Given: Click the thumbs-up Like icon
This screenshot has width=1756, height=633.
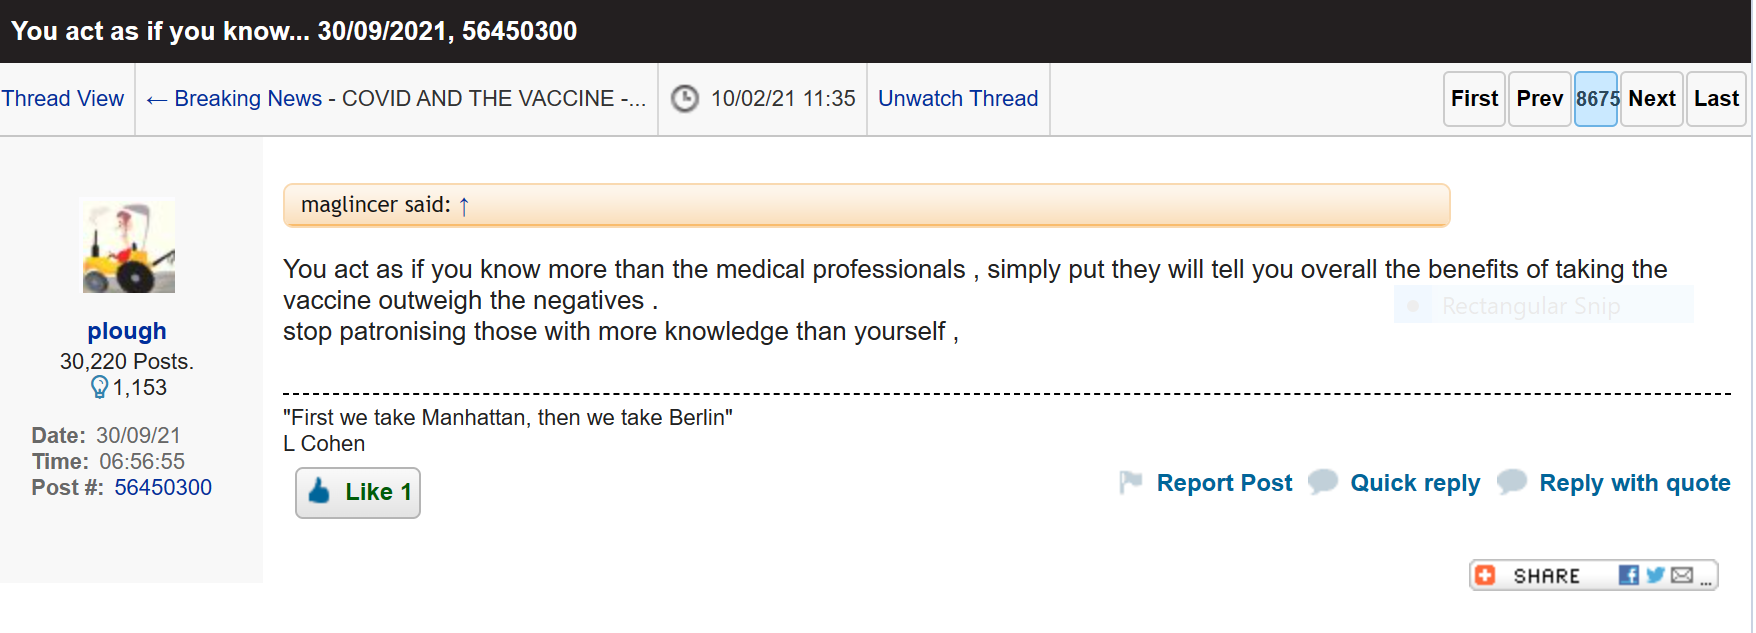Looking at the screenshot, I should pyautogui.click(x=319, y=491).
